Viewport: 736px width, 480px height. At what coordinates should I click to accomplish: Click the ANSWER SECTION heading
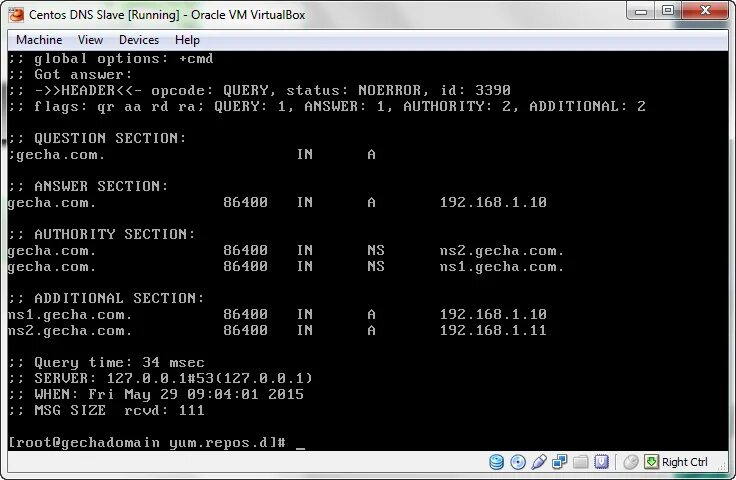tap(88, 186)
